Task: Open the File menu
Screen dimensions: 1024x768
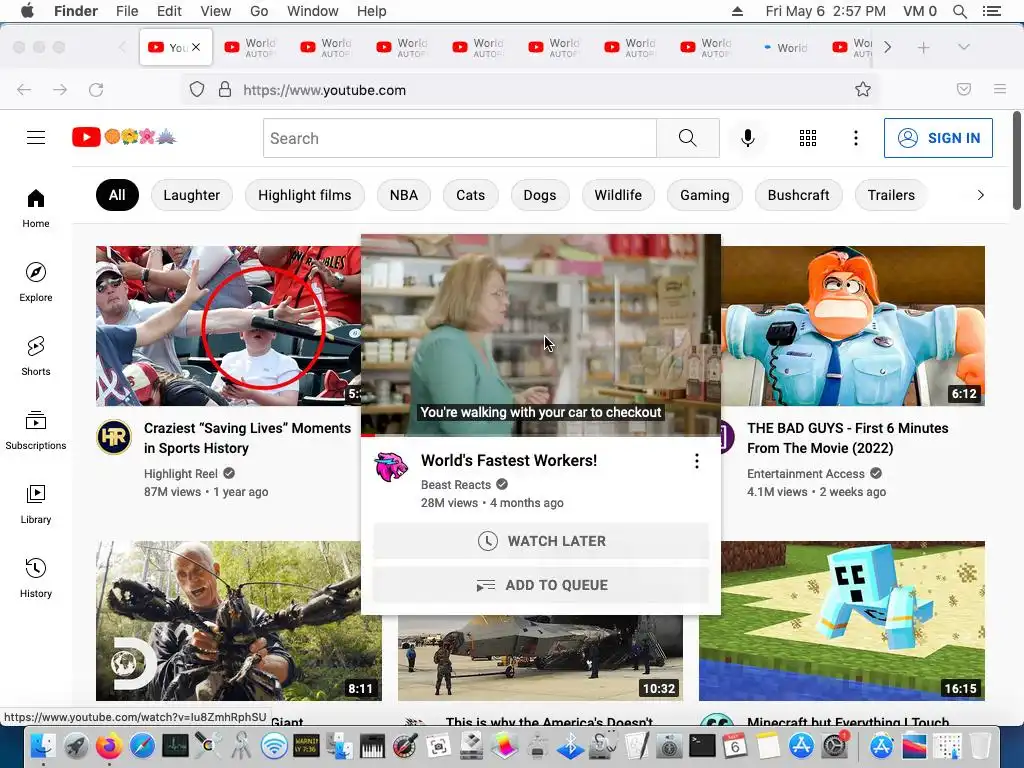Action: pyautogui.click(x=127, y=11)
